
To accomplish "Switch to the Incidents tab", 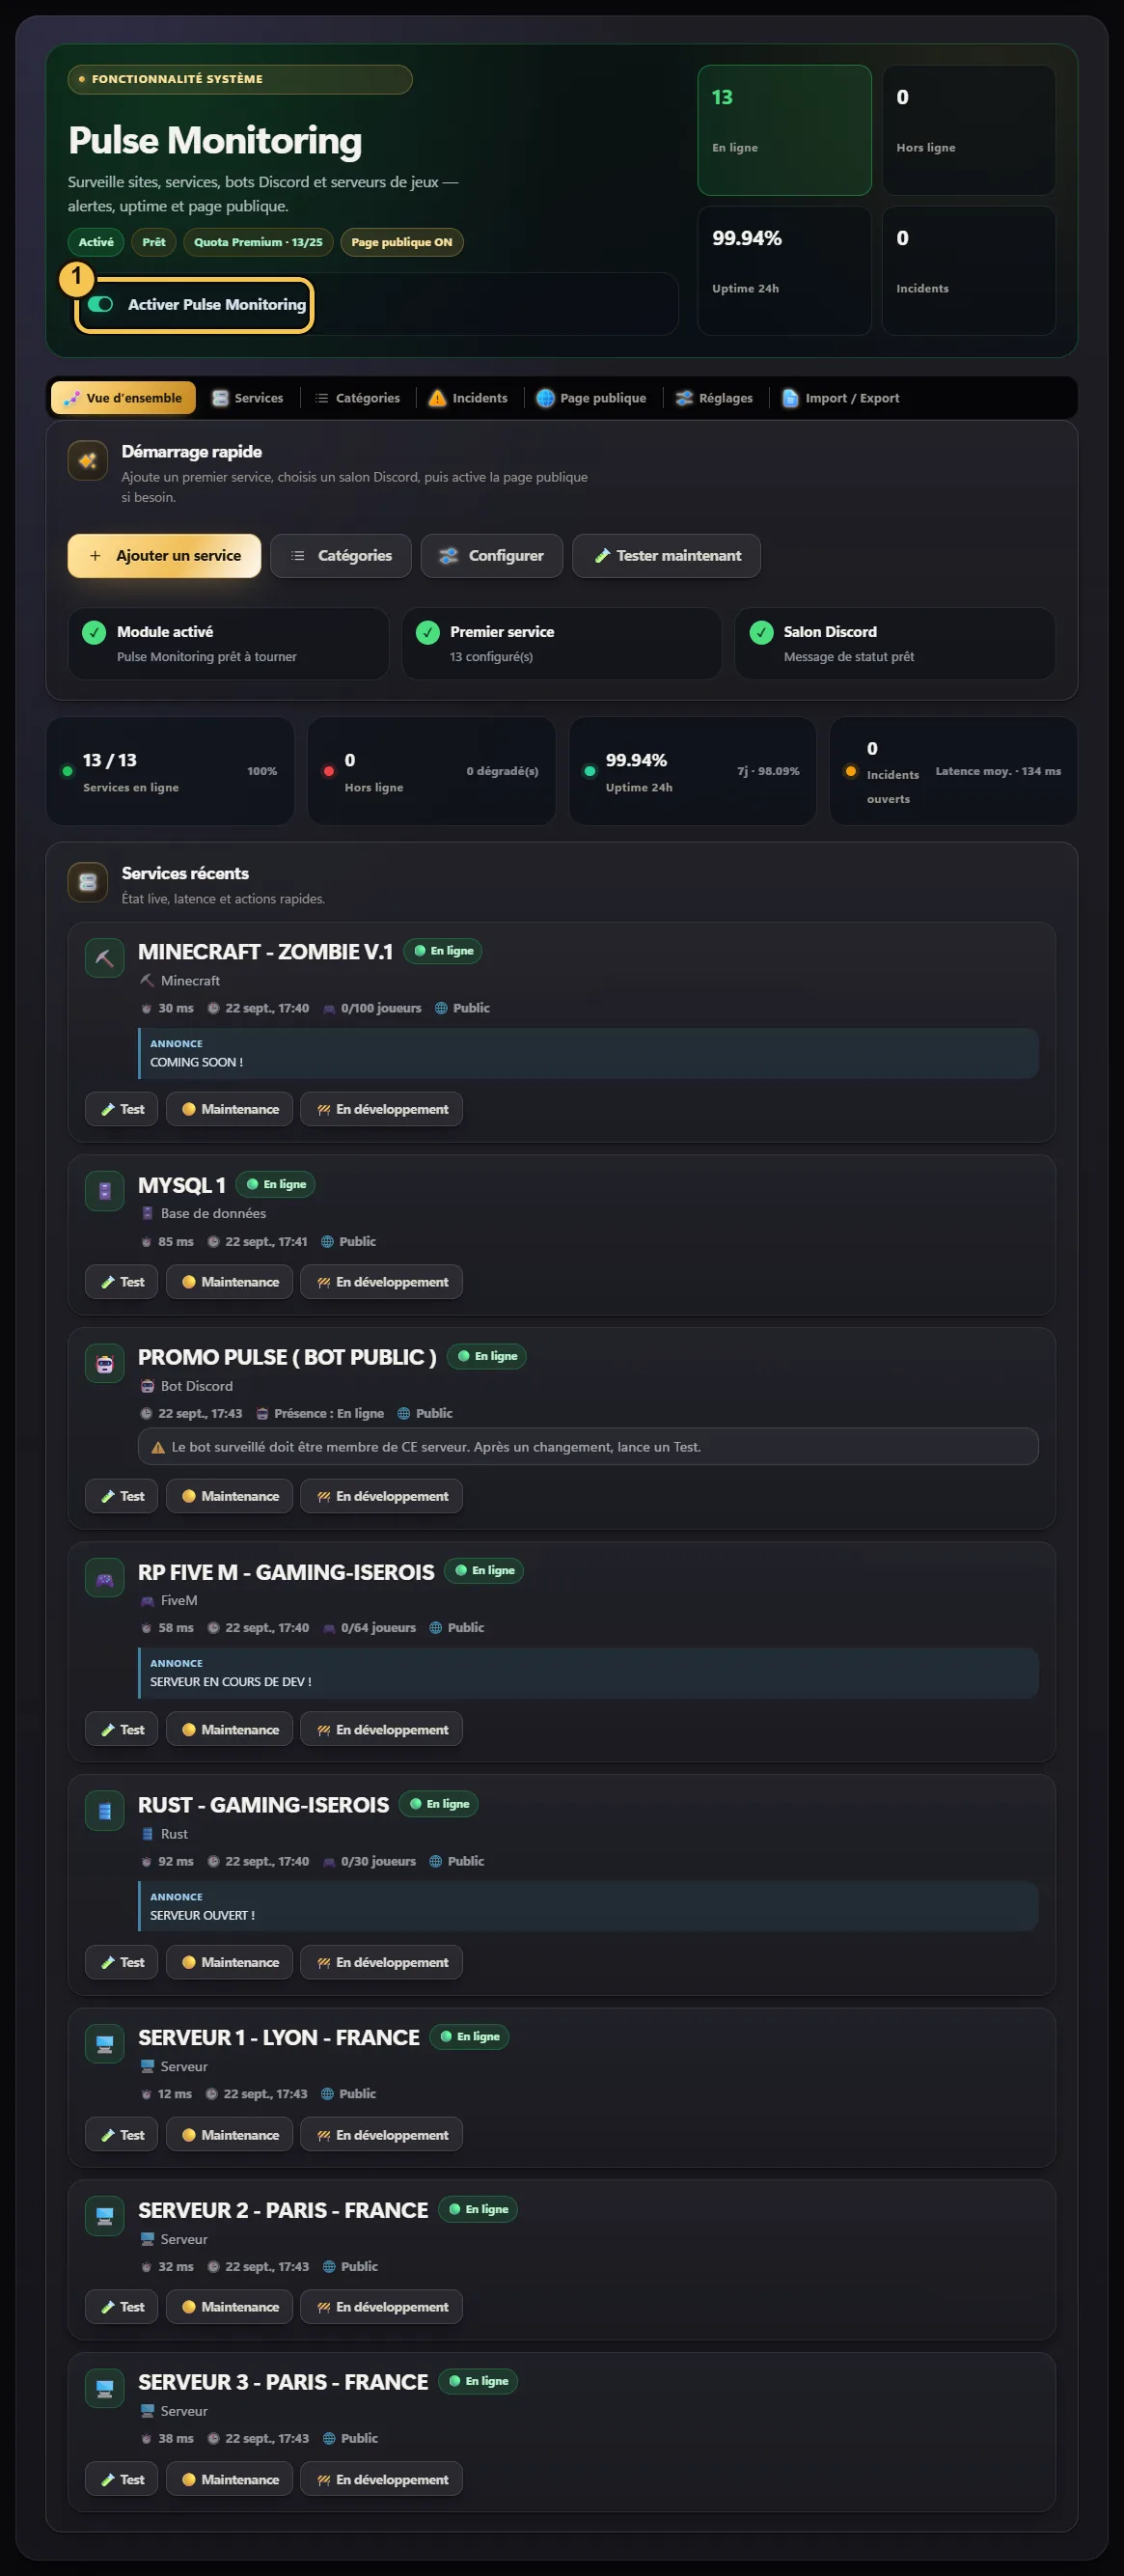I will click(x=468, y=398).
